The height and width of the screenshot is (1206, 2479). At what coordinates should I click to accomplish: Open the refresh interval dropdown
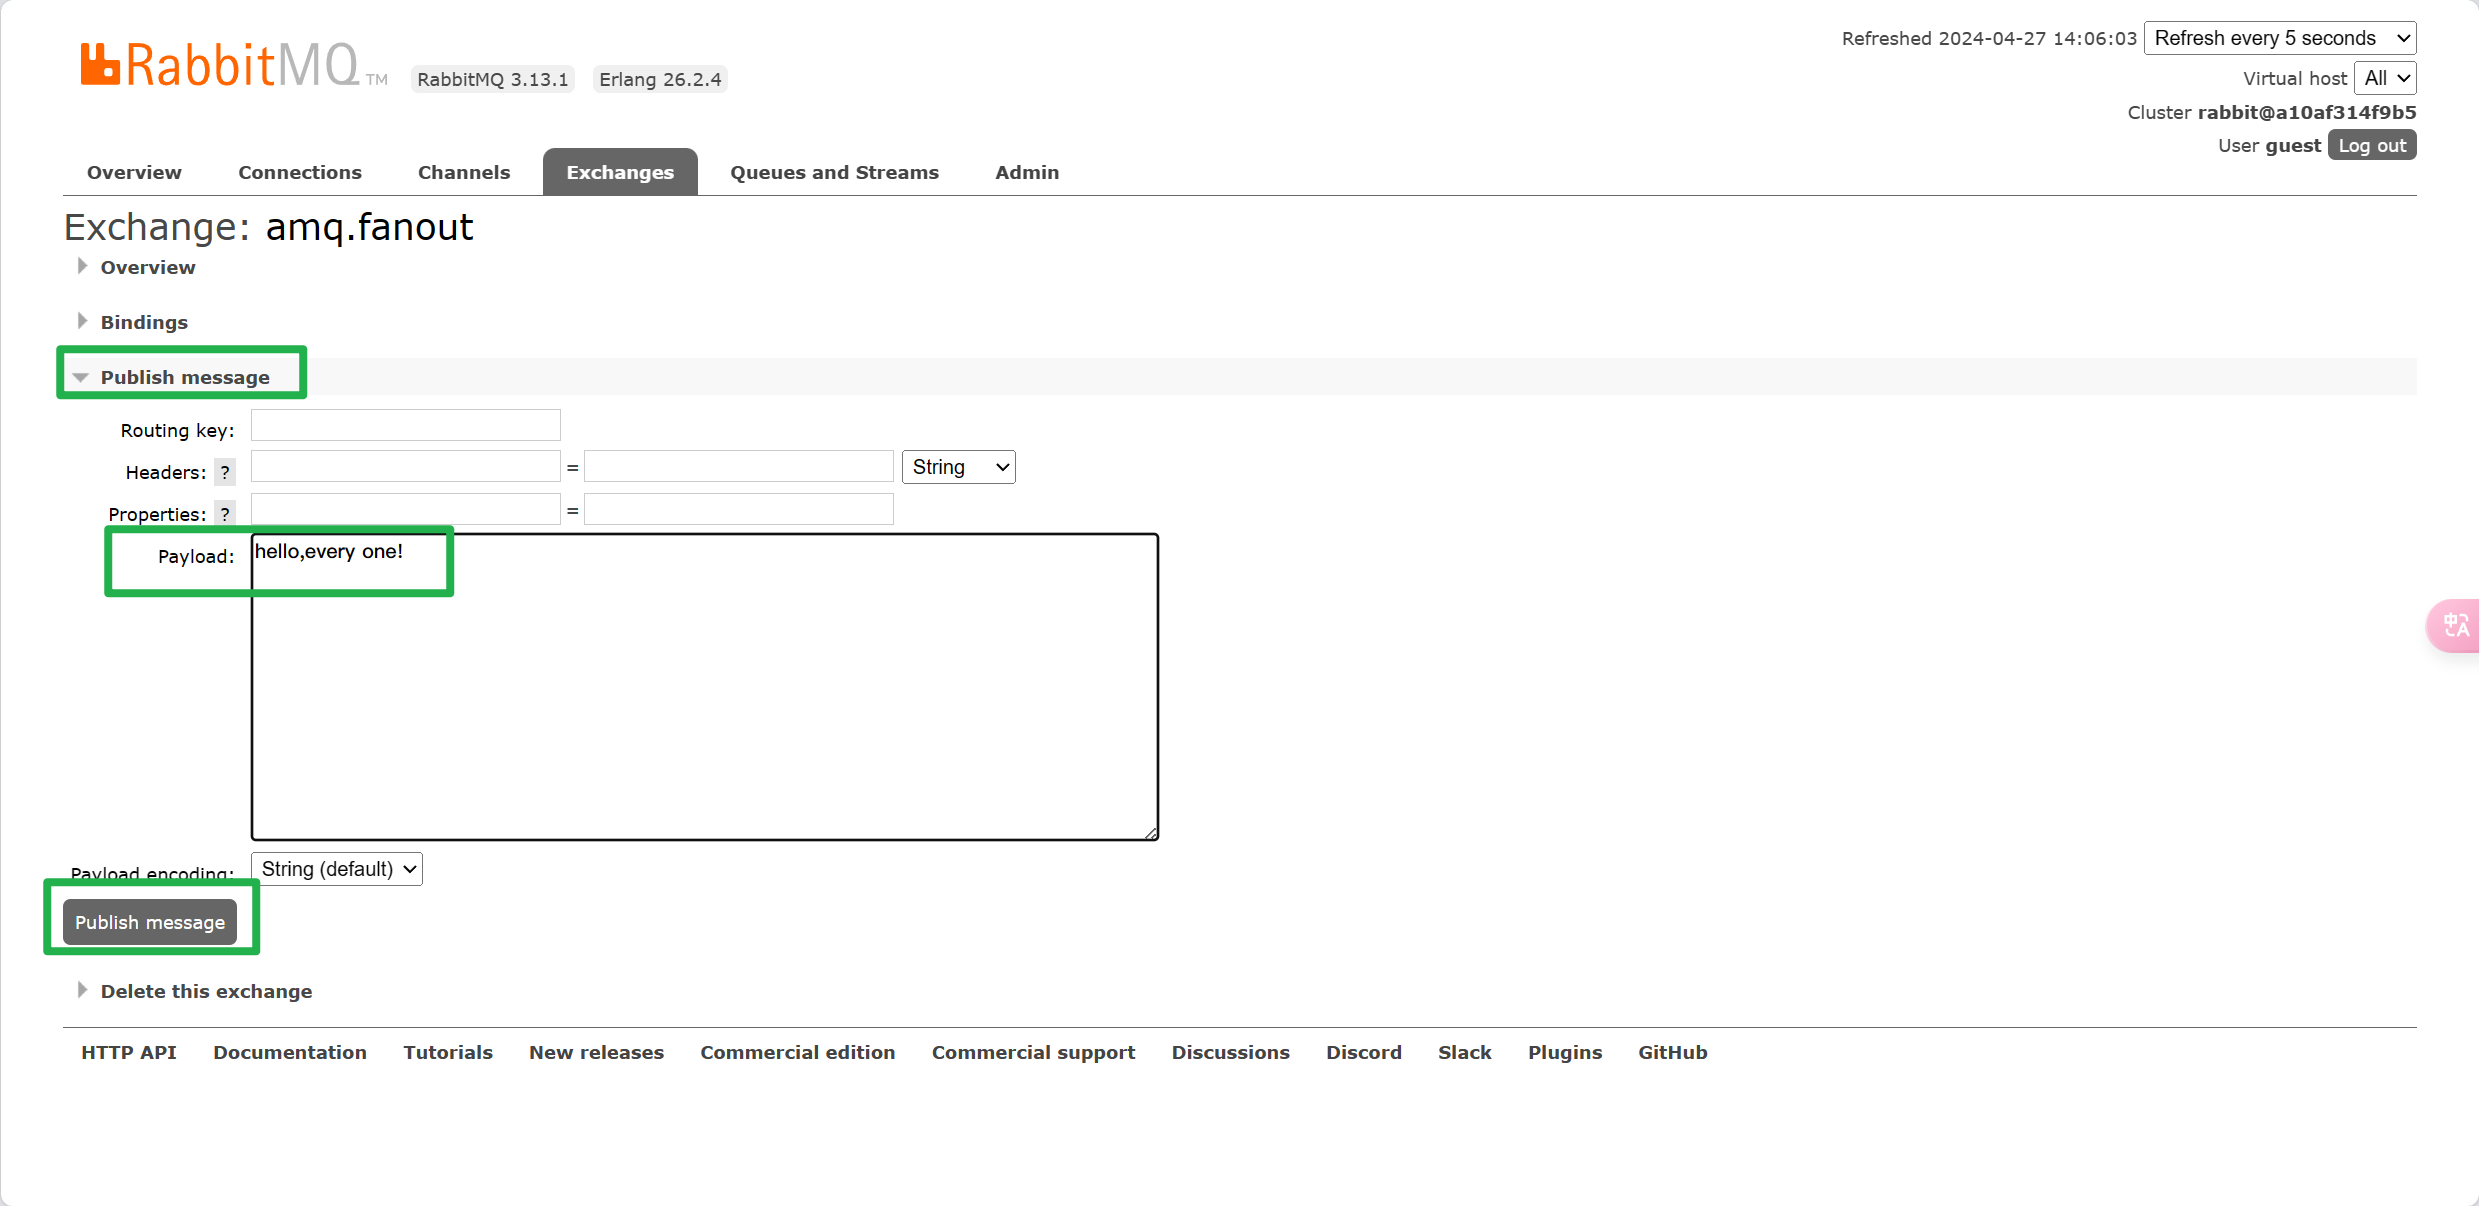[2279, 38]
